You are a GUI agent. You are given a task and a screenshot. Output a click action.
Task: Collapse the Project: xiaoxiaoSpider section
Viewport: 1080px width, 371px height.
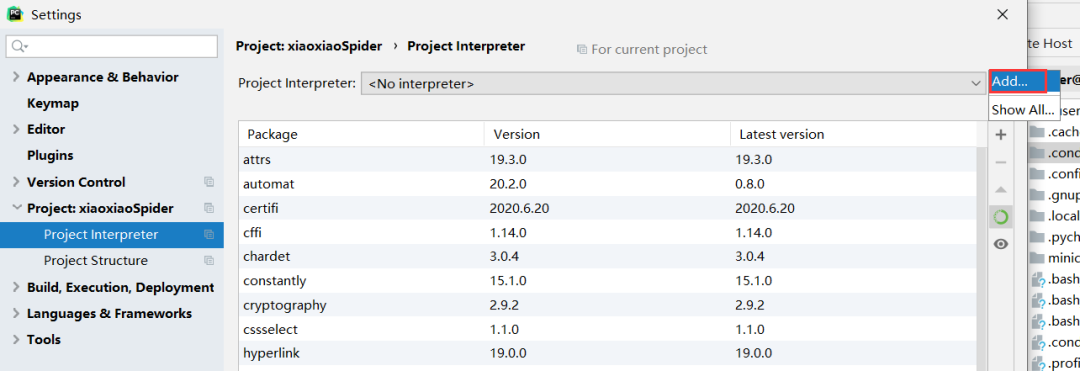pyautogui.click(x=16, y=209)
